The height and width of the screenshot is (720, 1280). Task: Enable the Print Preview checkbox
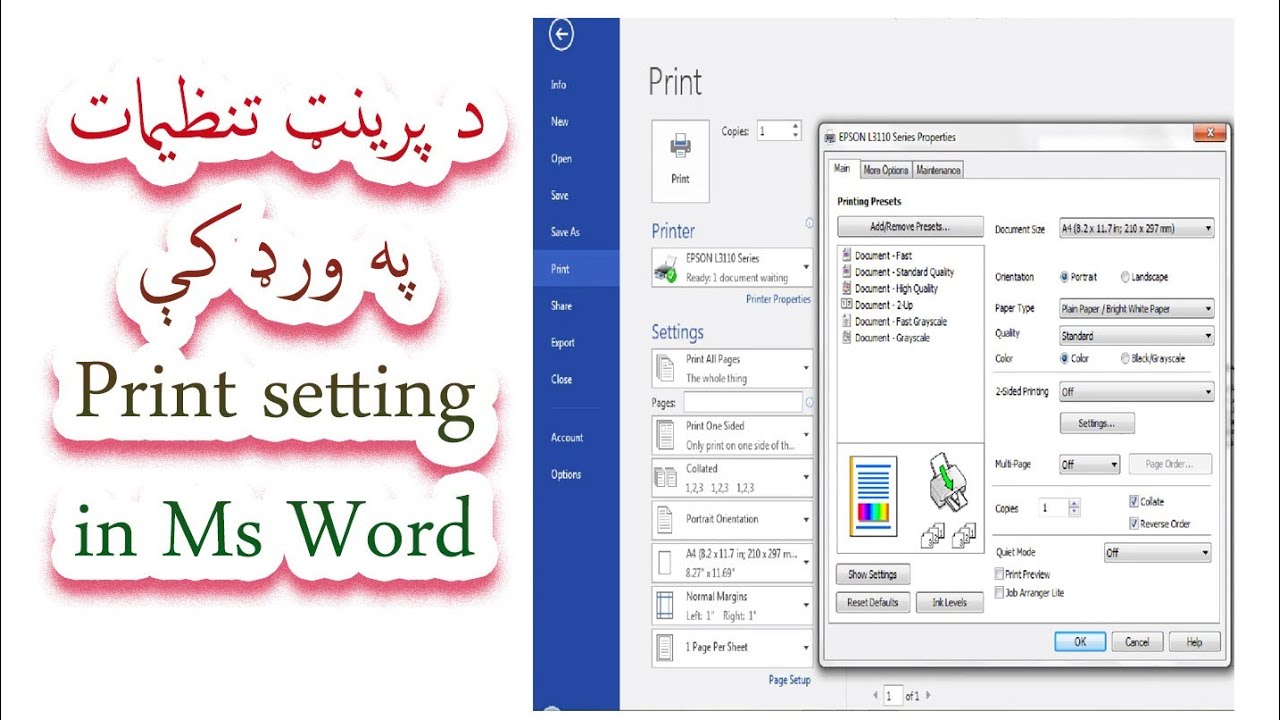[999, 574]
